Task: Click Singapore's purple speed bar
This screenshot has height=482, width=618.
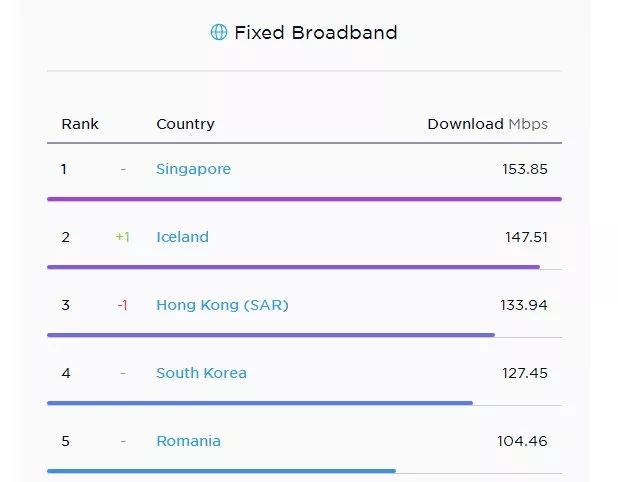Action: click(x=304, y=199)
